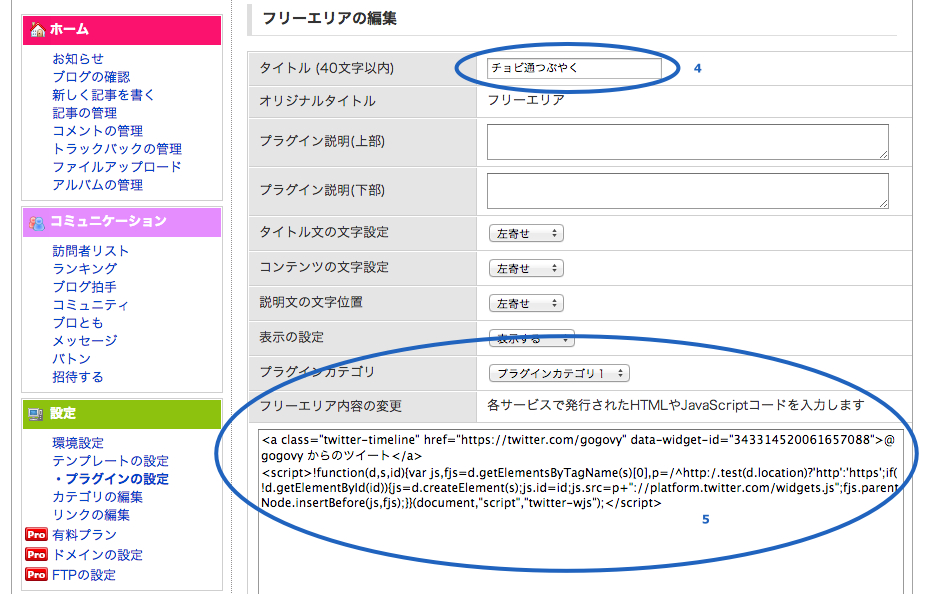Screen dimensions: 925x594
Task: Click 招待する link
Action: [x=78, y=377]
